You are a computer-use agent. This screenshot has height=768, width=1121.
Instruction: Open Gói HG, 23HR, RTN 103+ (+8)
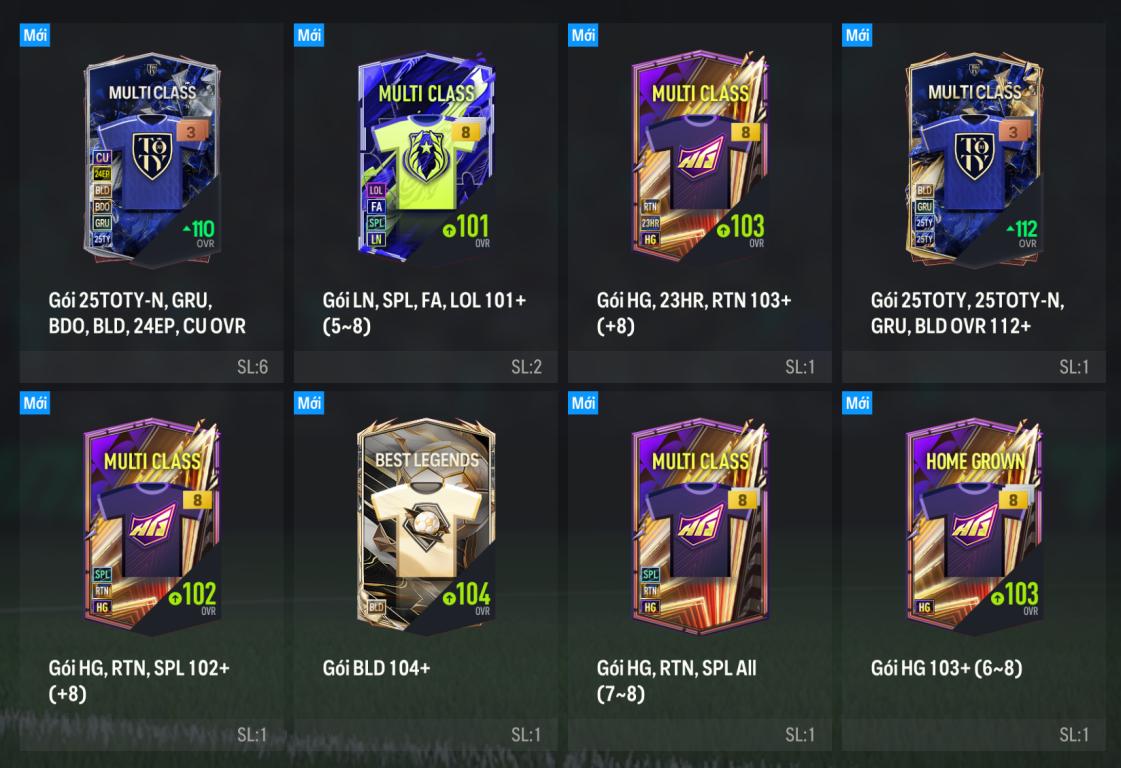click(x=694, y=312)
